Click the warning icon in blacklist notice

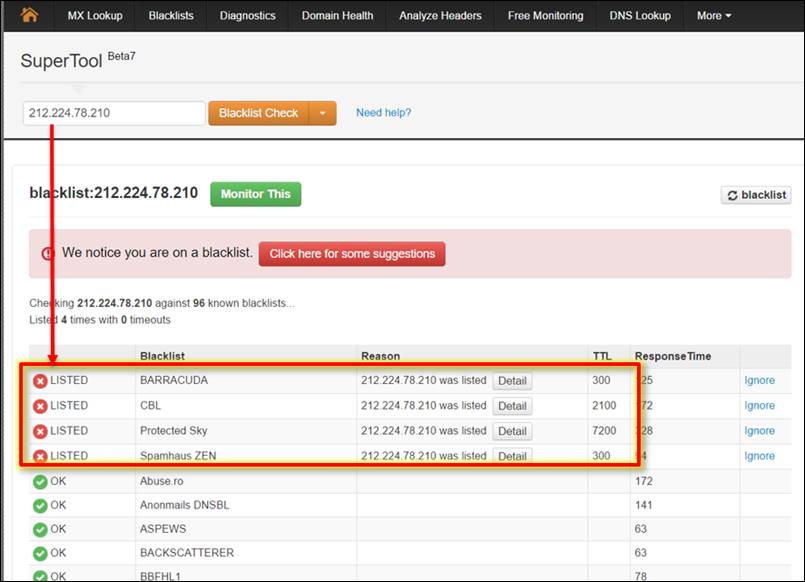pos(48,254)
